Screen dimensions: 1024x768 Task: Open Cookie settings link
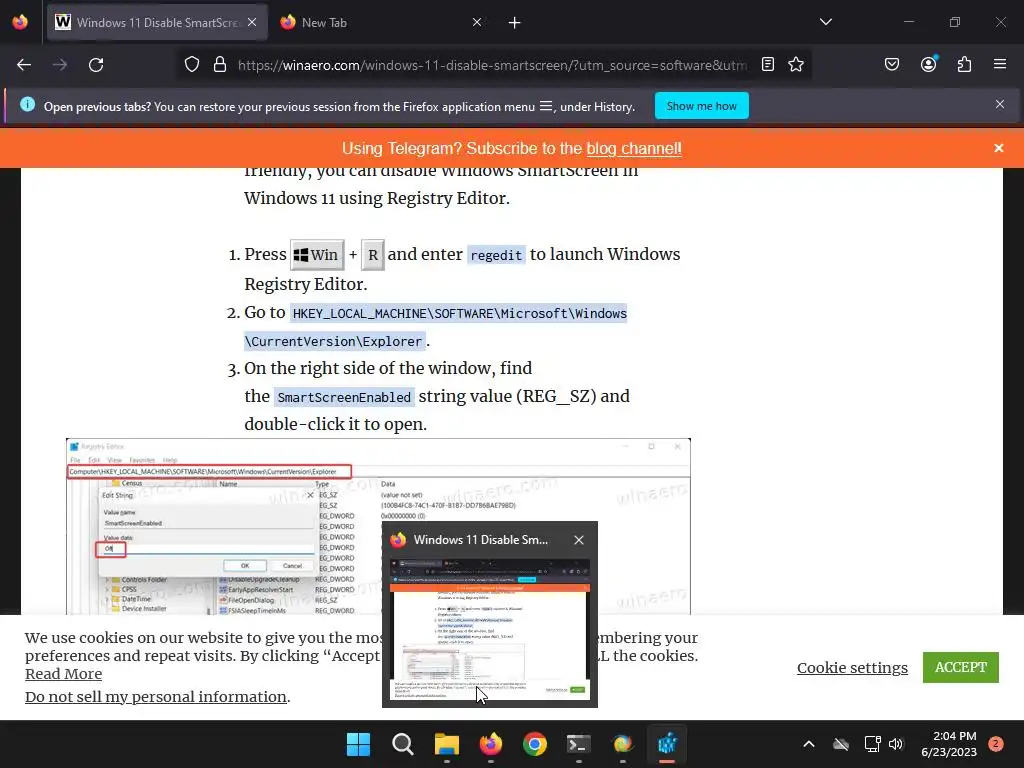pyautogui.click(x=852, y=667)
